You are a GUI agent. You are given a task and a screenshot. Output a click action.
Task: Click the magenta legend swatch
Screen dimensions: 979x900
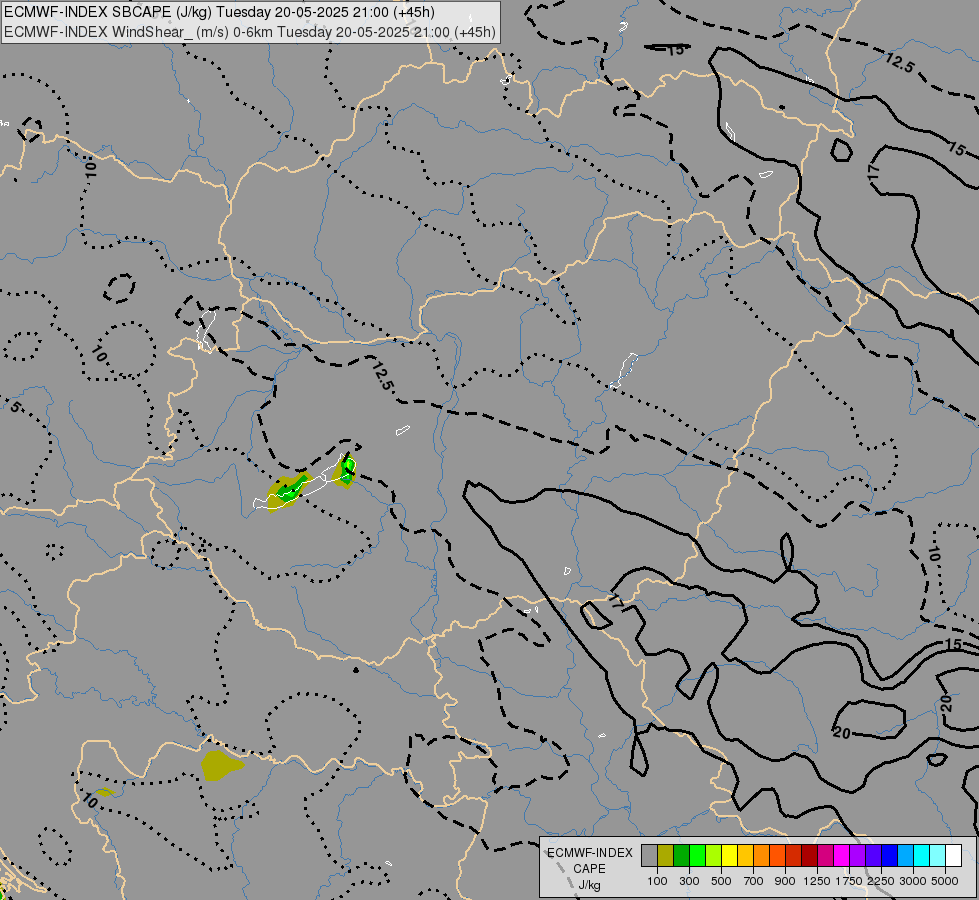pyautogui.click(x=842, y=856)
